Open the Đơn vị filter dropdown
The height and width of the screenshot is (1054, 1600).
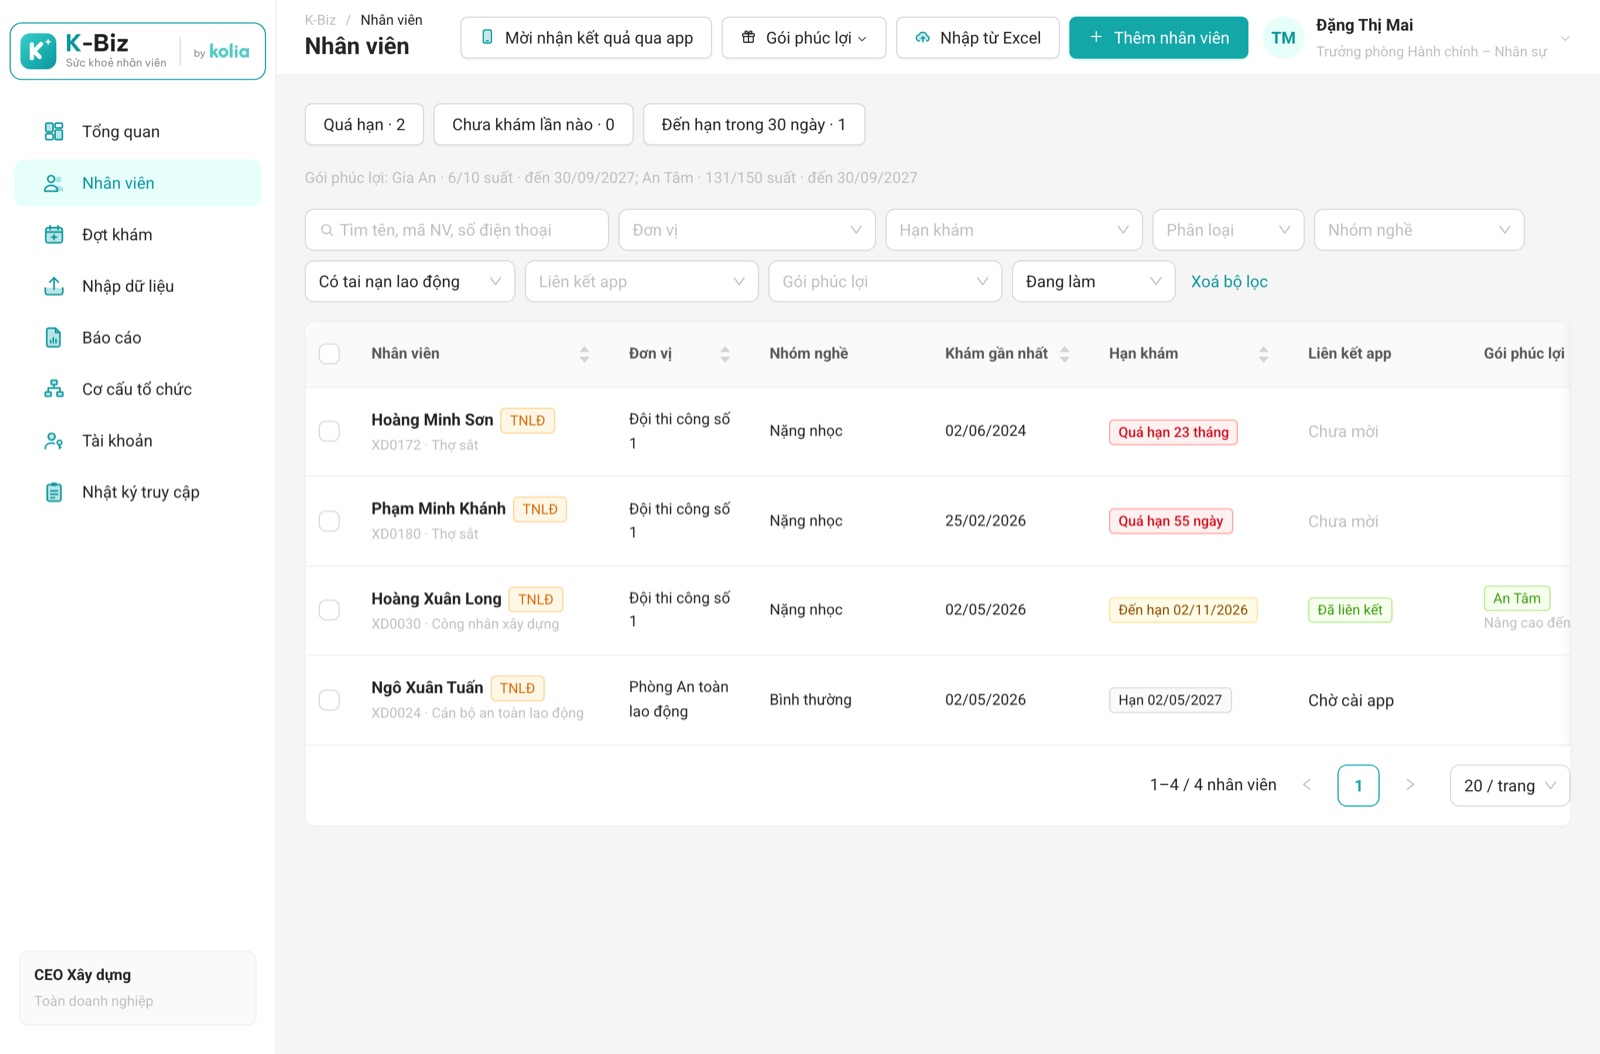pyautogui.click(x=747, y=230)
